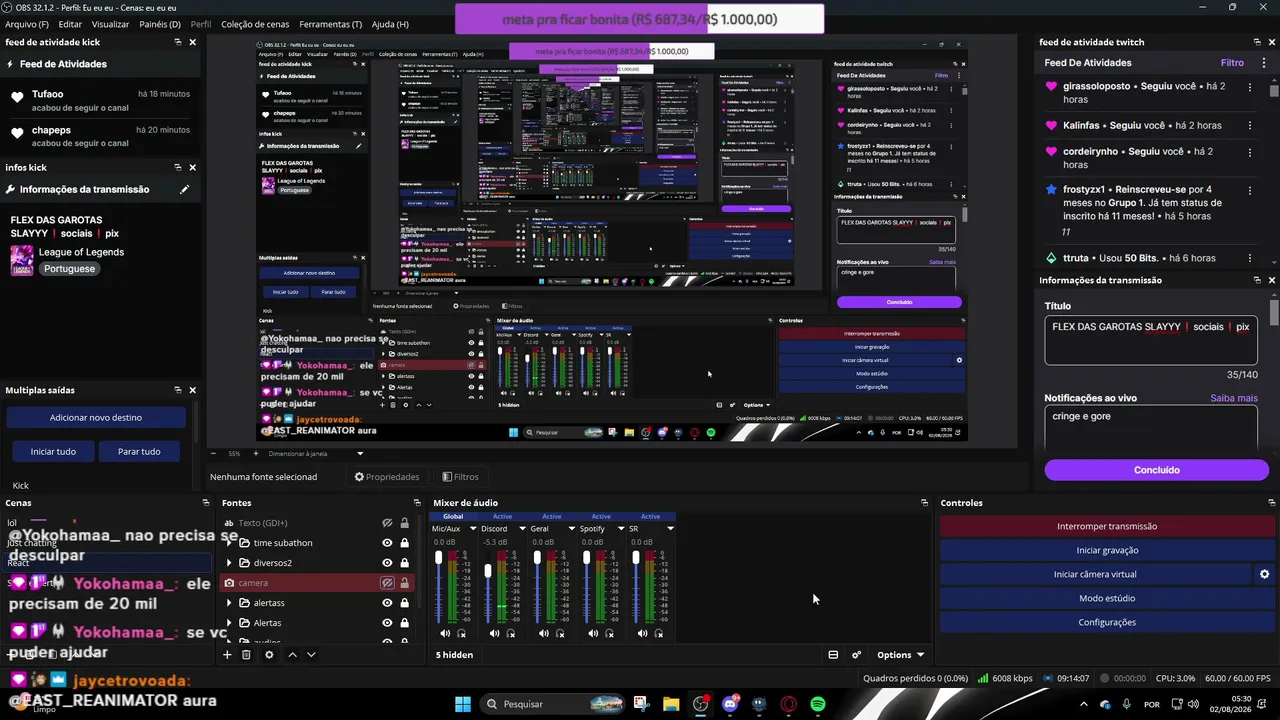The width and height of the screenshot is (1280, 720).
Task: Open more options for Kalinfas follow event
Action: [1250, 126]
